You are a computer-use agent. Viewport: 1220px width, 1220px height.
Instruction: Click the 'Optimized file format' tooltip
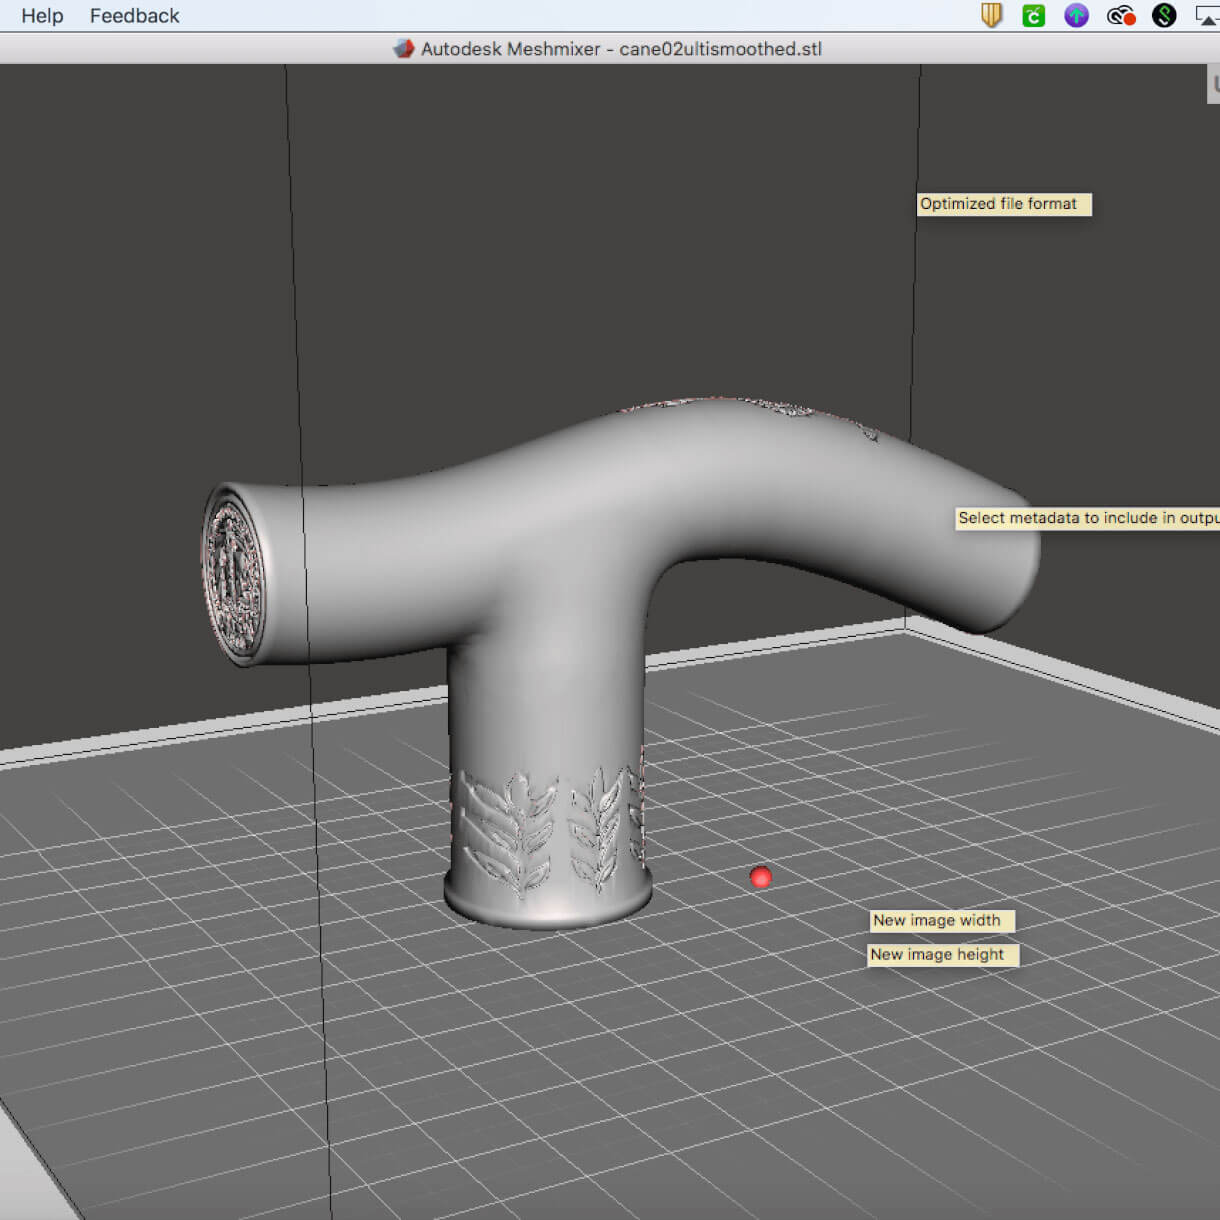click(1004, 204)
